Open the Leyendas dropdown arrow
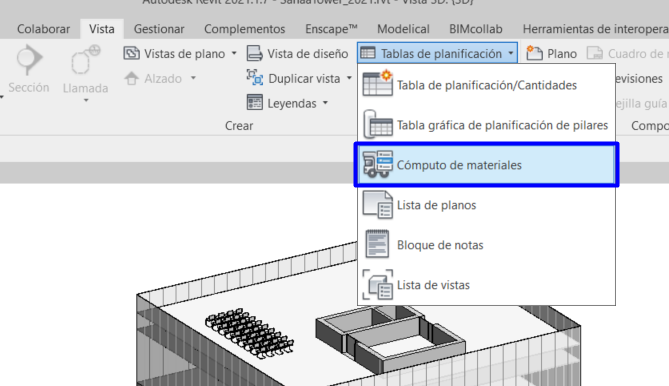The width and height of the screenshot is (669, 386). tap(326, 103)
